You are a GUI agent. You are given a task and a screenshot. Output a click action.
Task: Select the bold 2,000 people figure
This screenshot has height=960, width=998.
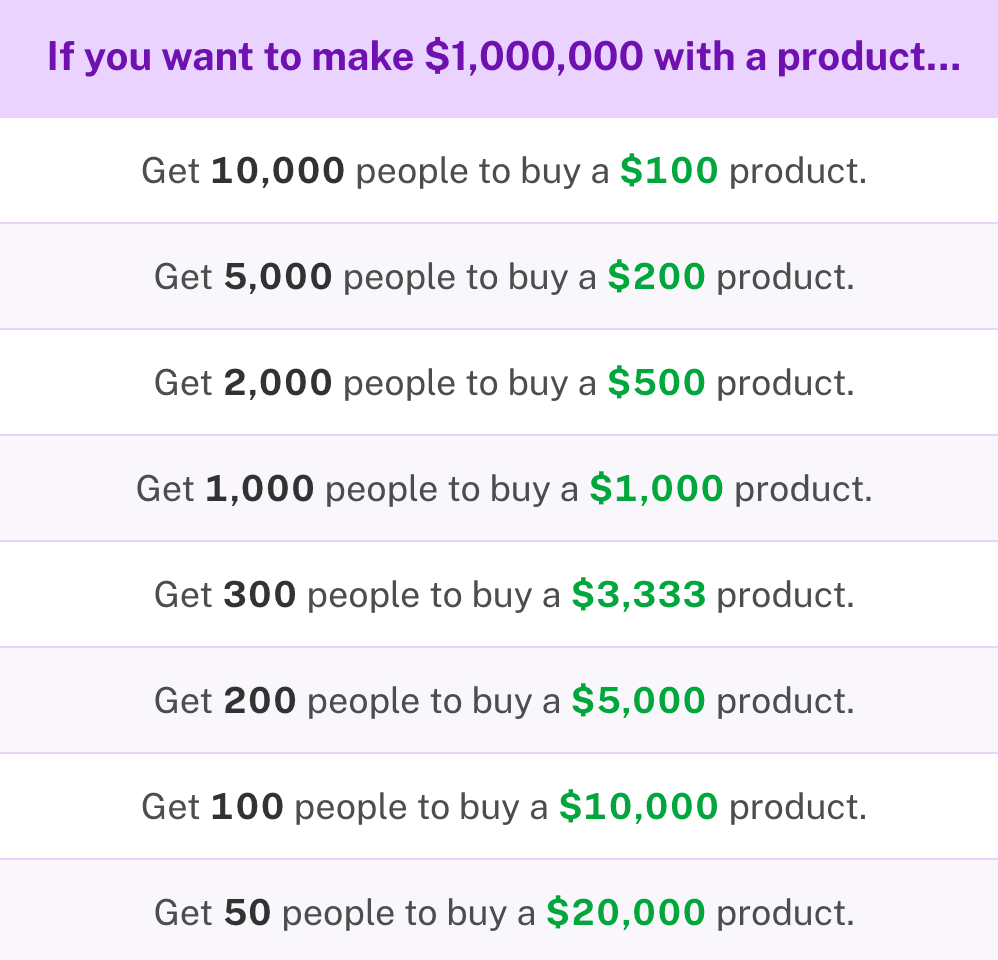click(x=278, y=383)
